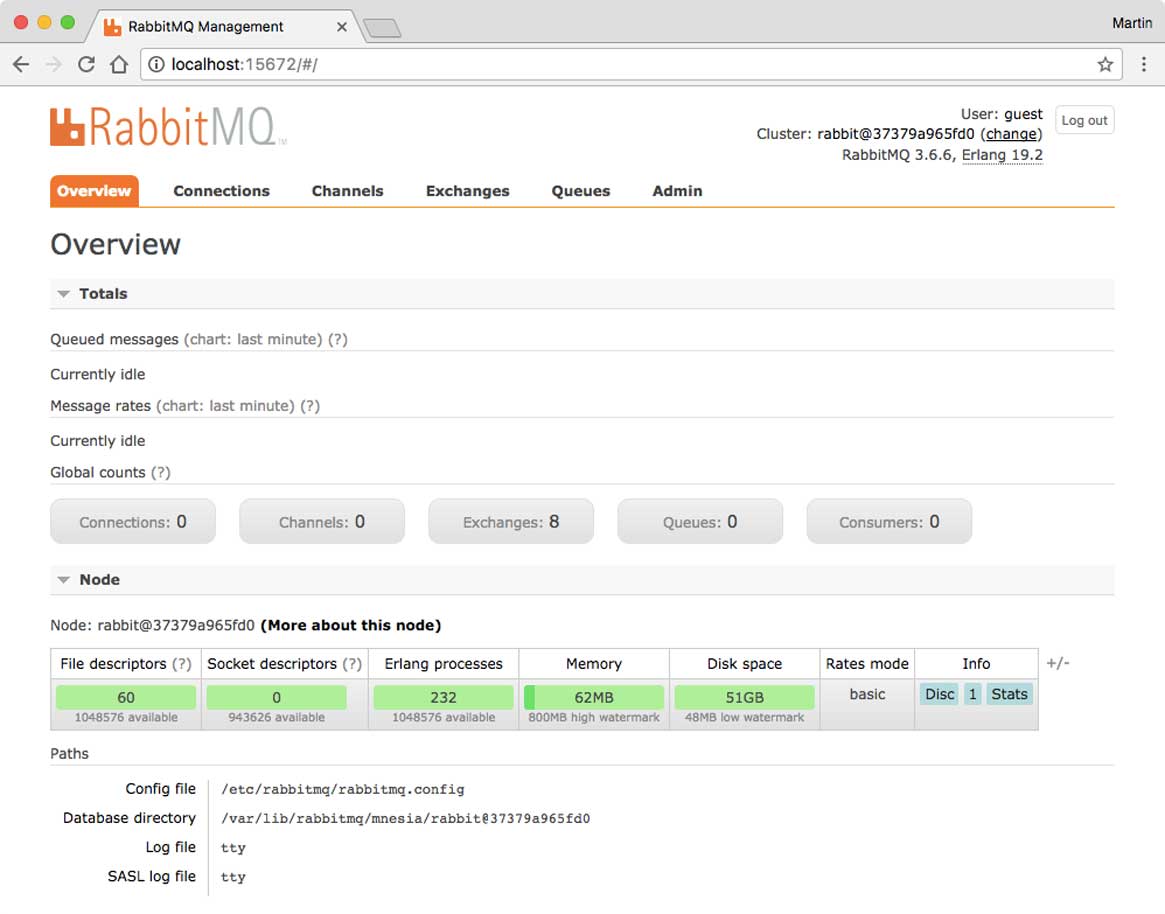Click the browser home icon
Image resolution: width=1165 pixels, height=914 pixels.
pos(118,65)
